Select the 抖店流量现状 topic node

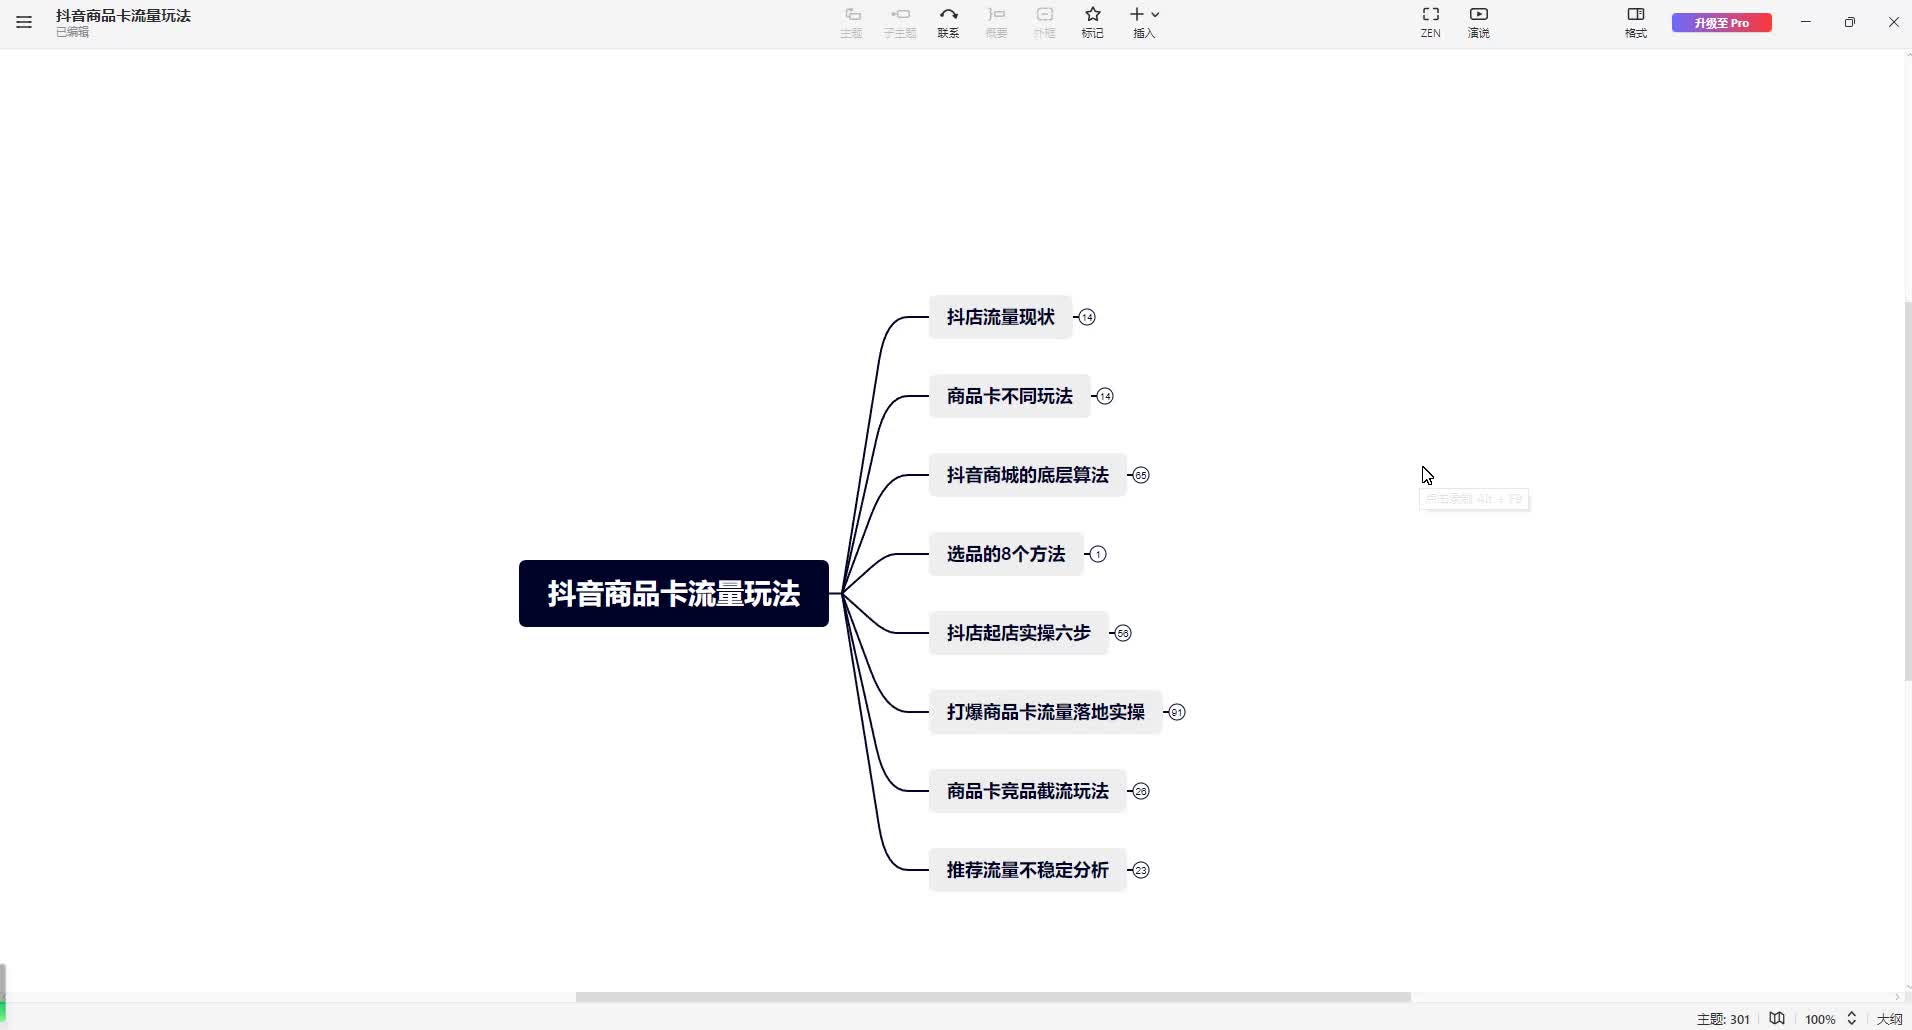point(1000,317)
